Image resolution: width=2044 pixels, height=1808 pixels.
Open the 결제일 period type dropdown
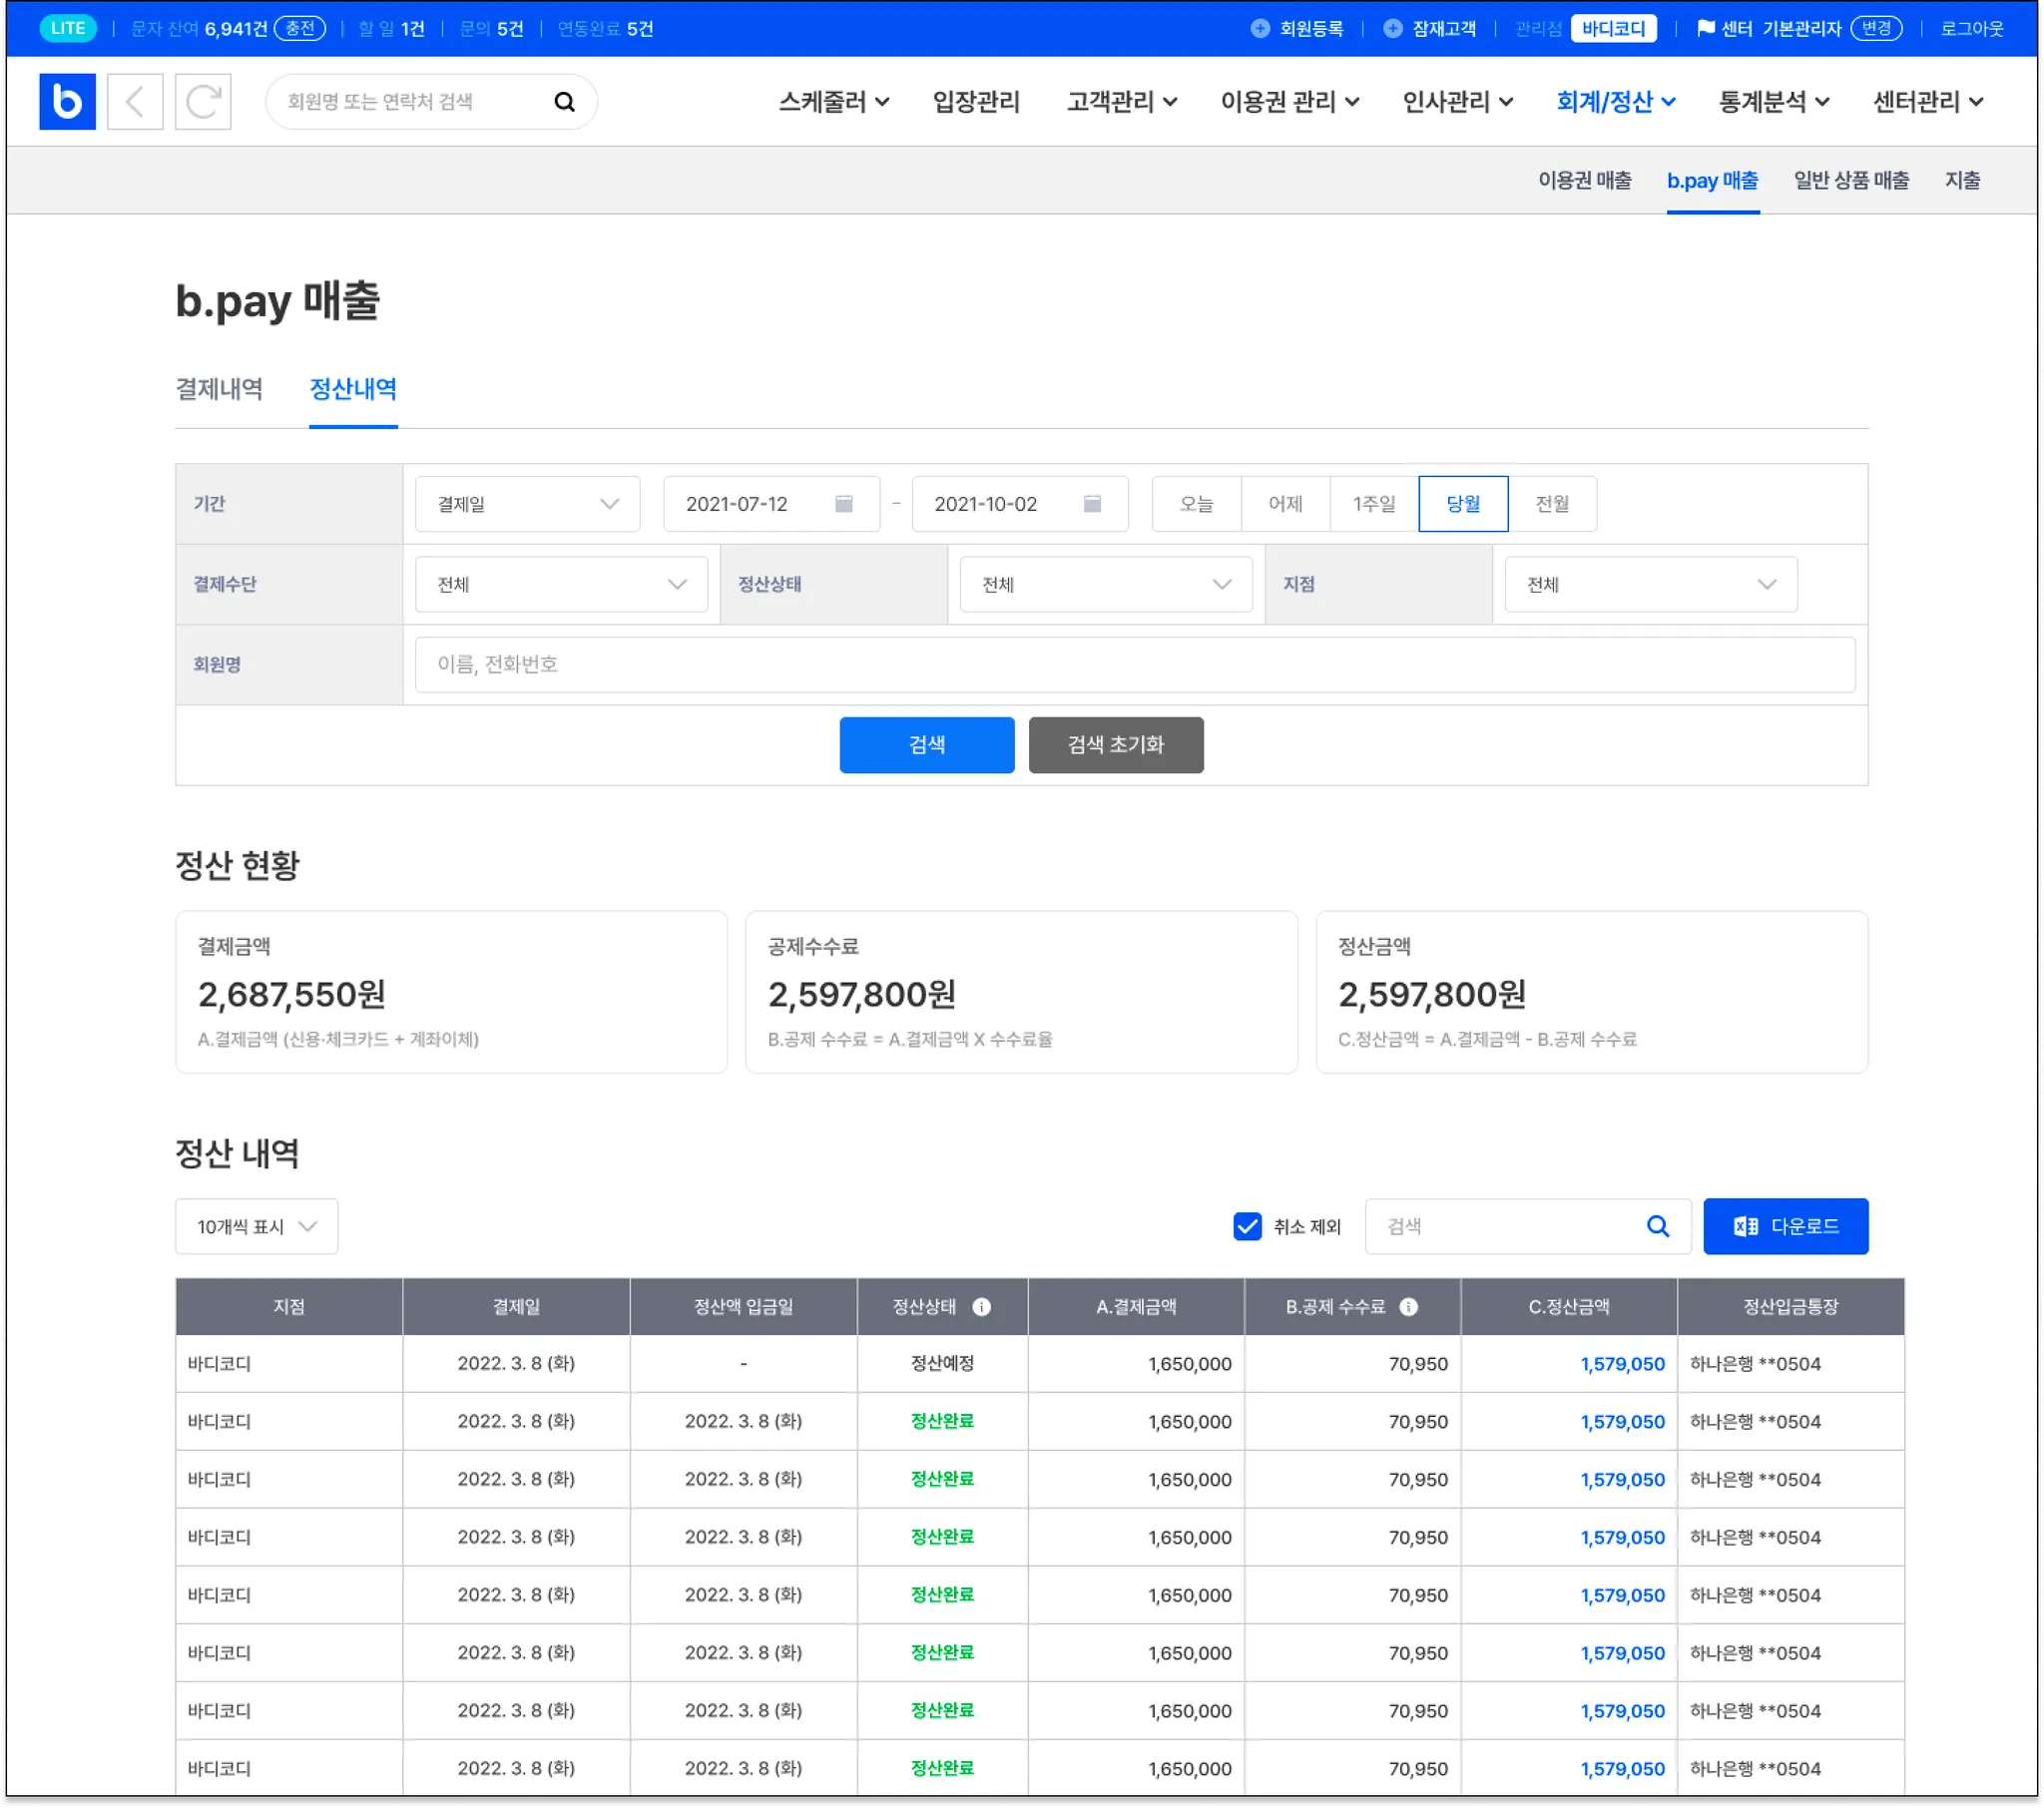coord(527,504)
